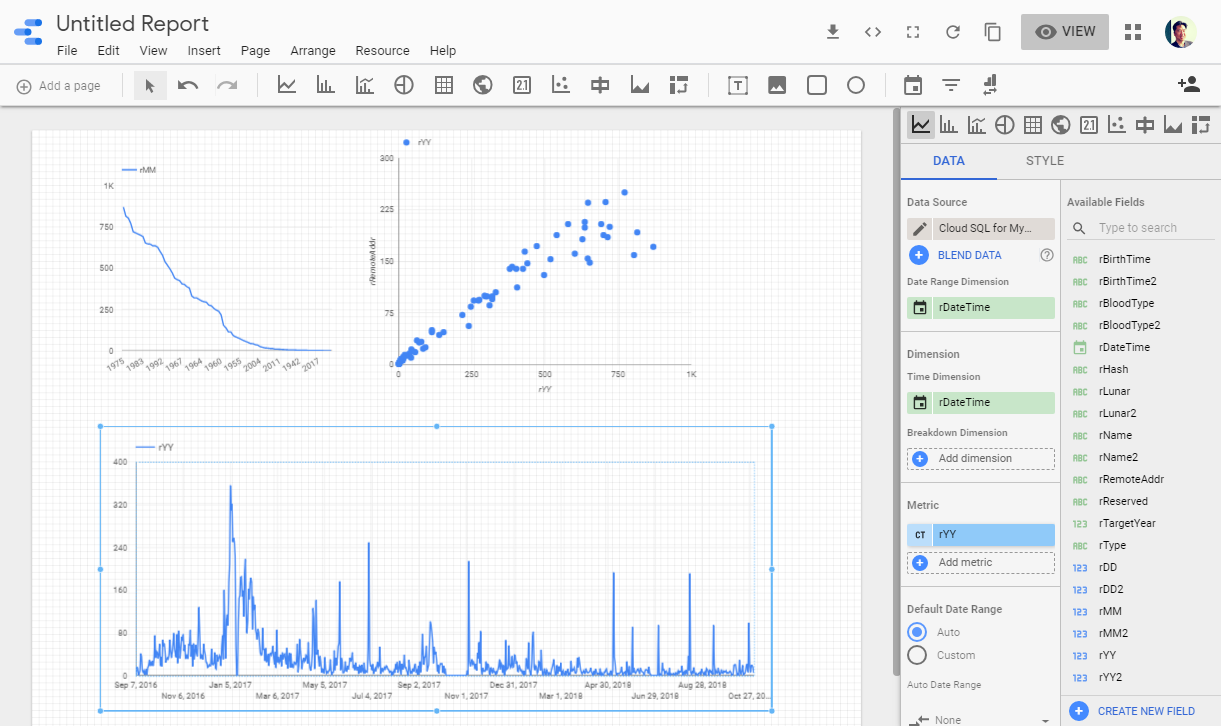
Task: Insert a bar chart from toolbar
Action: (x=326, y=86)
